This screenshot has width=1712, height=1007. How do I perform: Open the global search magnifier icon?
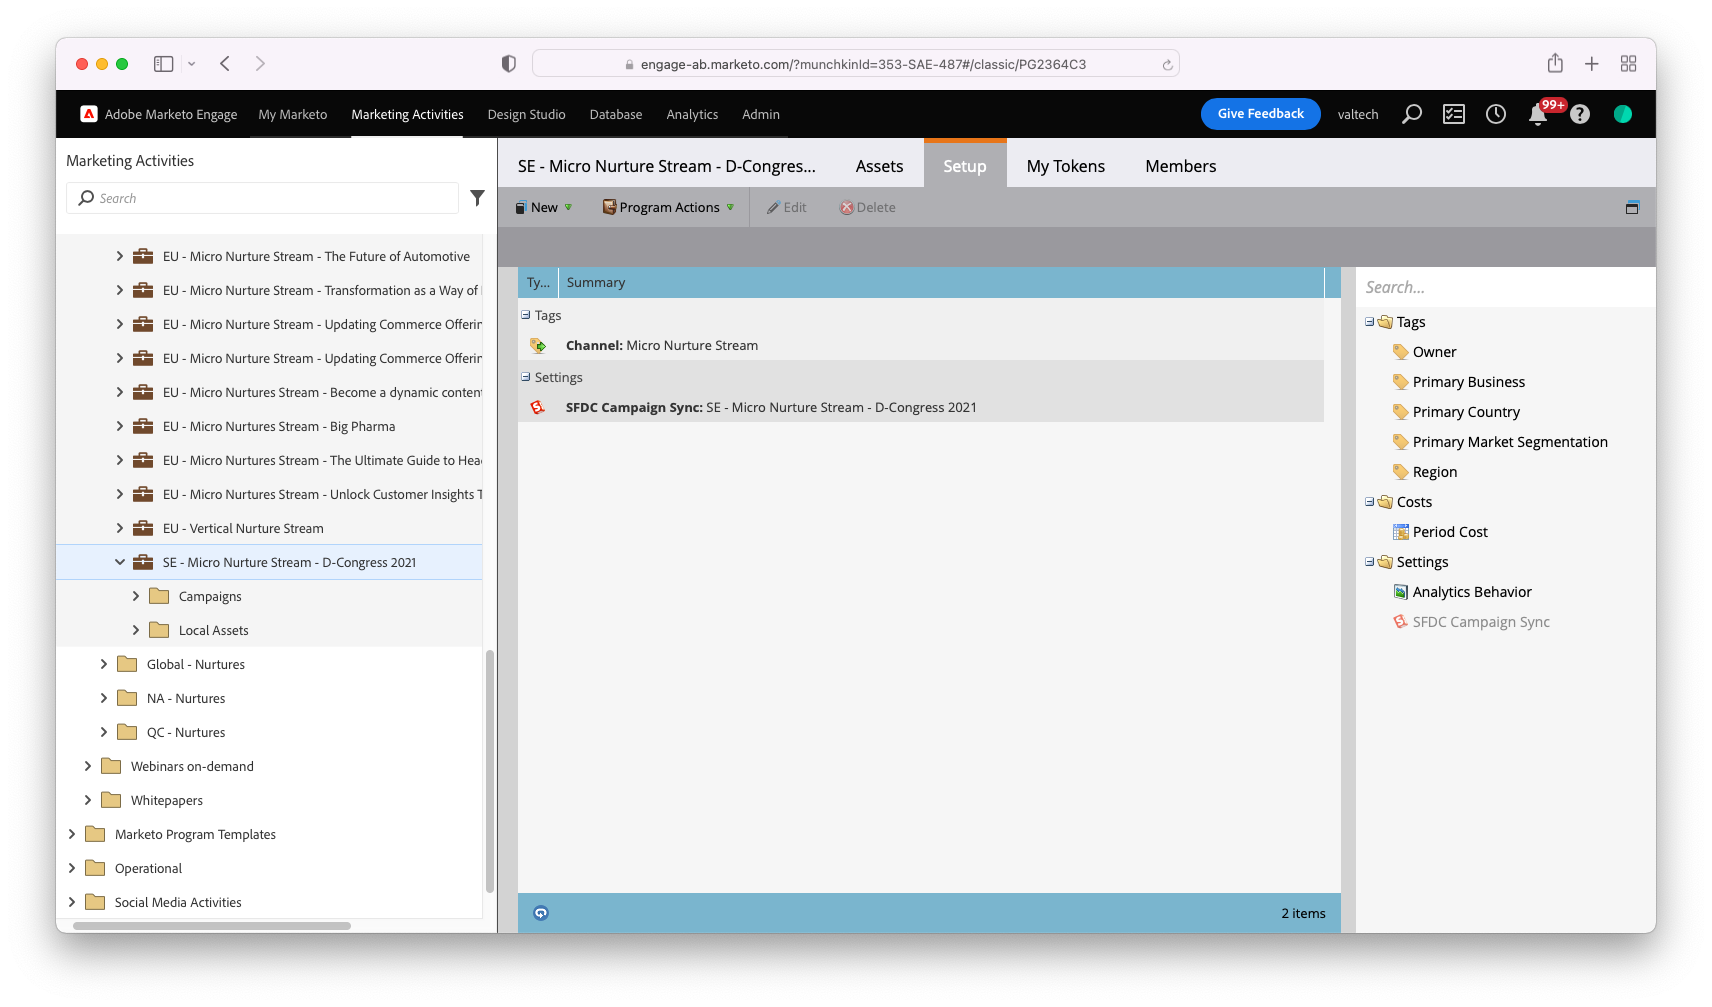coord(1411,114)
